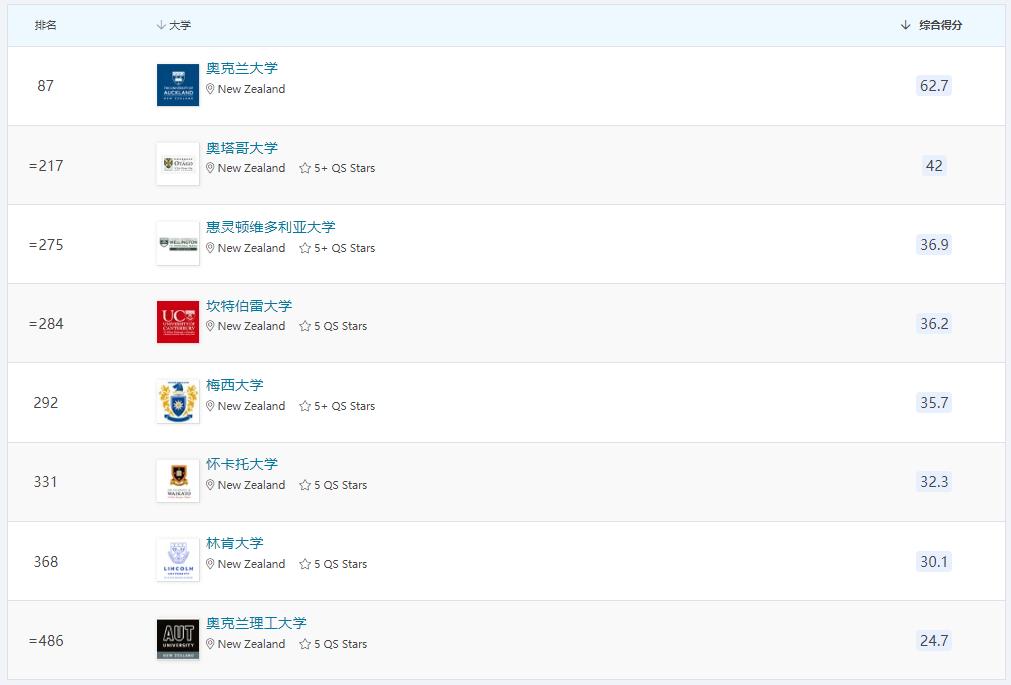The image size is (1011, 685).
Task: Toggle descending sort on the 综合得分 column
Action: click(x=903, y=25)
